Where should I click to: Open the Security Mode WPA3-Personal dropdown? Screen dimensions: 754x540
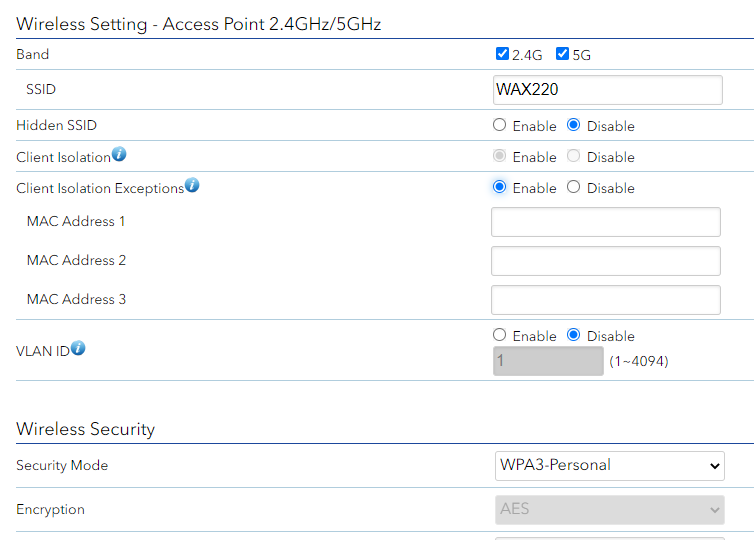(x=609, y=465)
